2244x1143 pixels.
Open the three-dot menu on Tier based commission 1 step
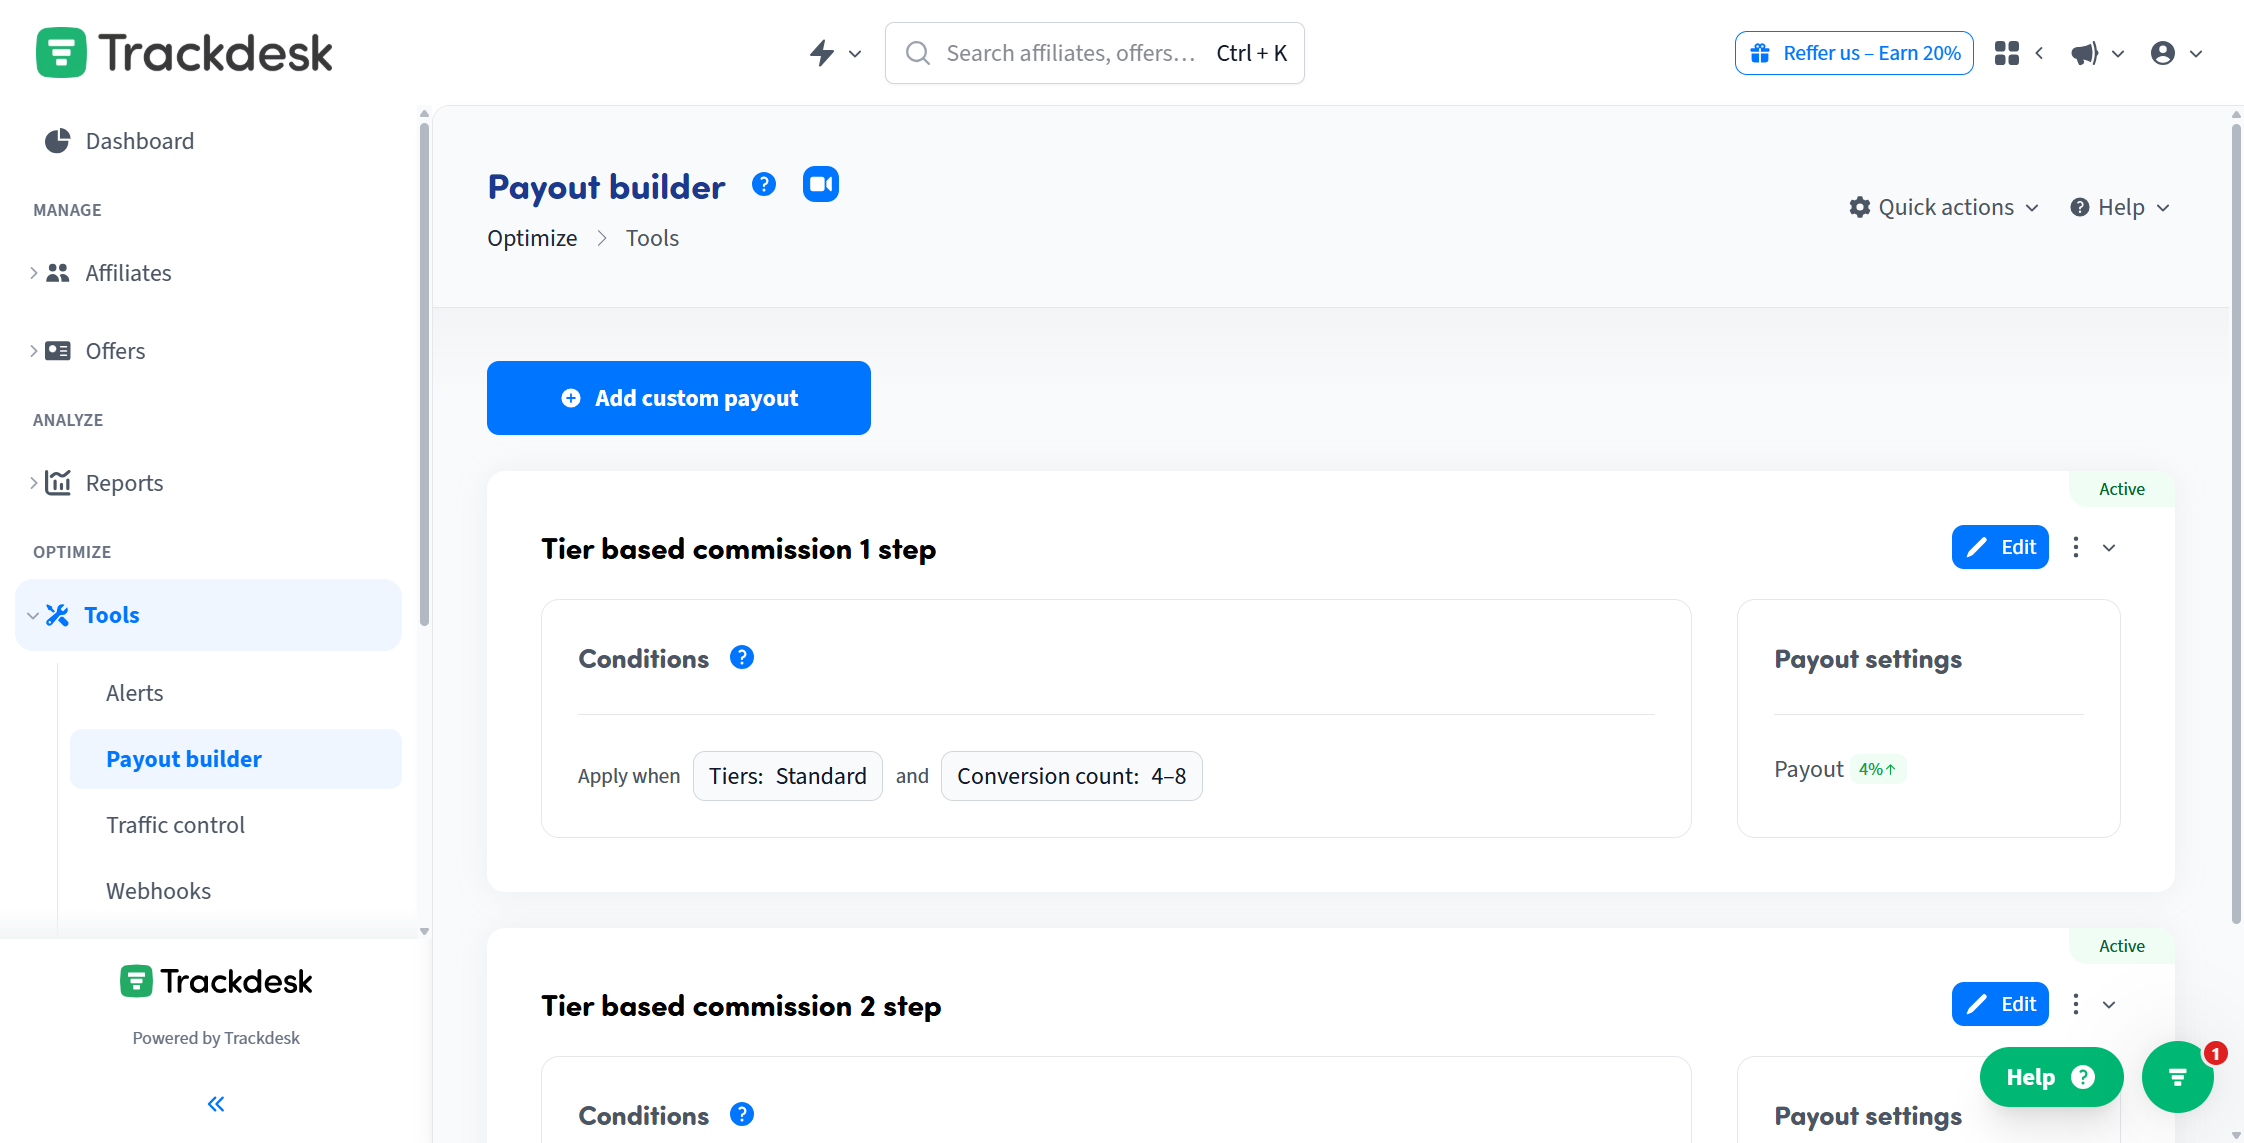(2074, 547)
